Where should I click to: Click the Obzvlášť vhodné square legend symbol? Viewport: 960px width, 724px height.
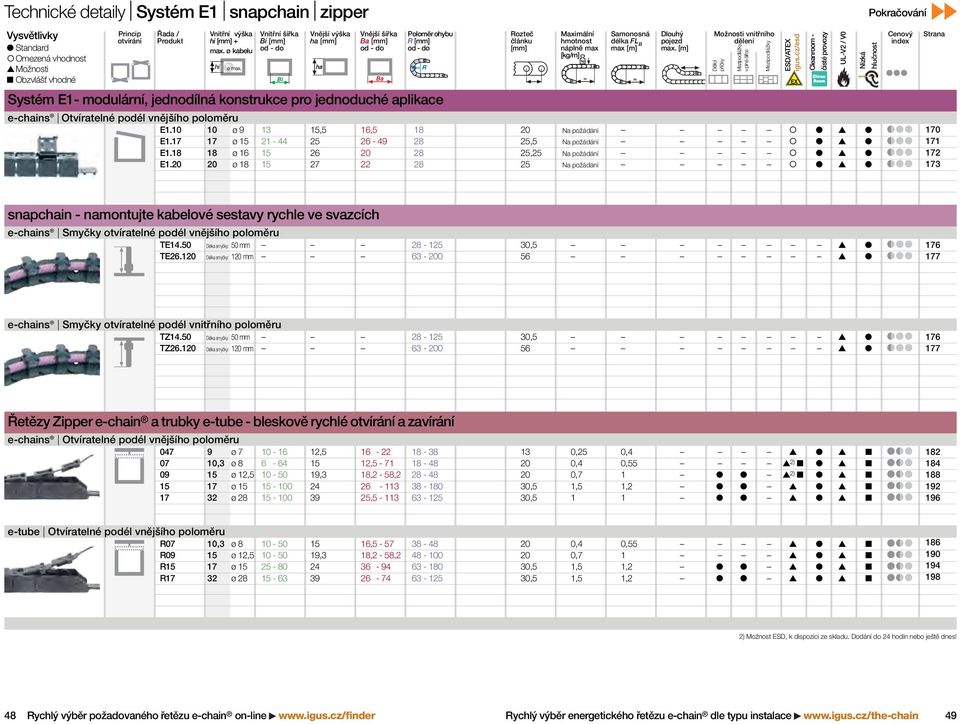point(10,80)
